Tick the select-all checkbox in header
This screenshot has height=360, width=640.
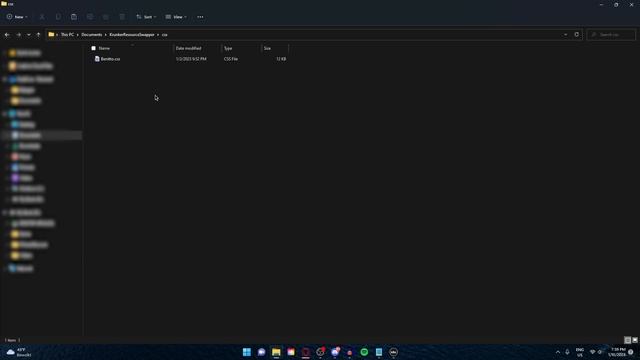tap(93, 48)
